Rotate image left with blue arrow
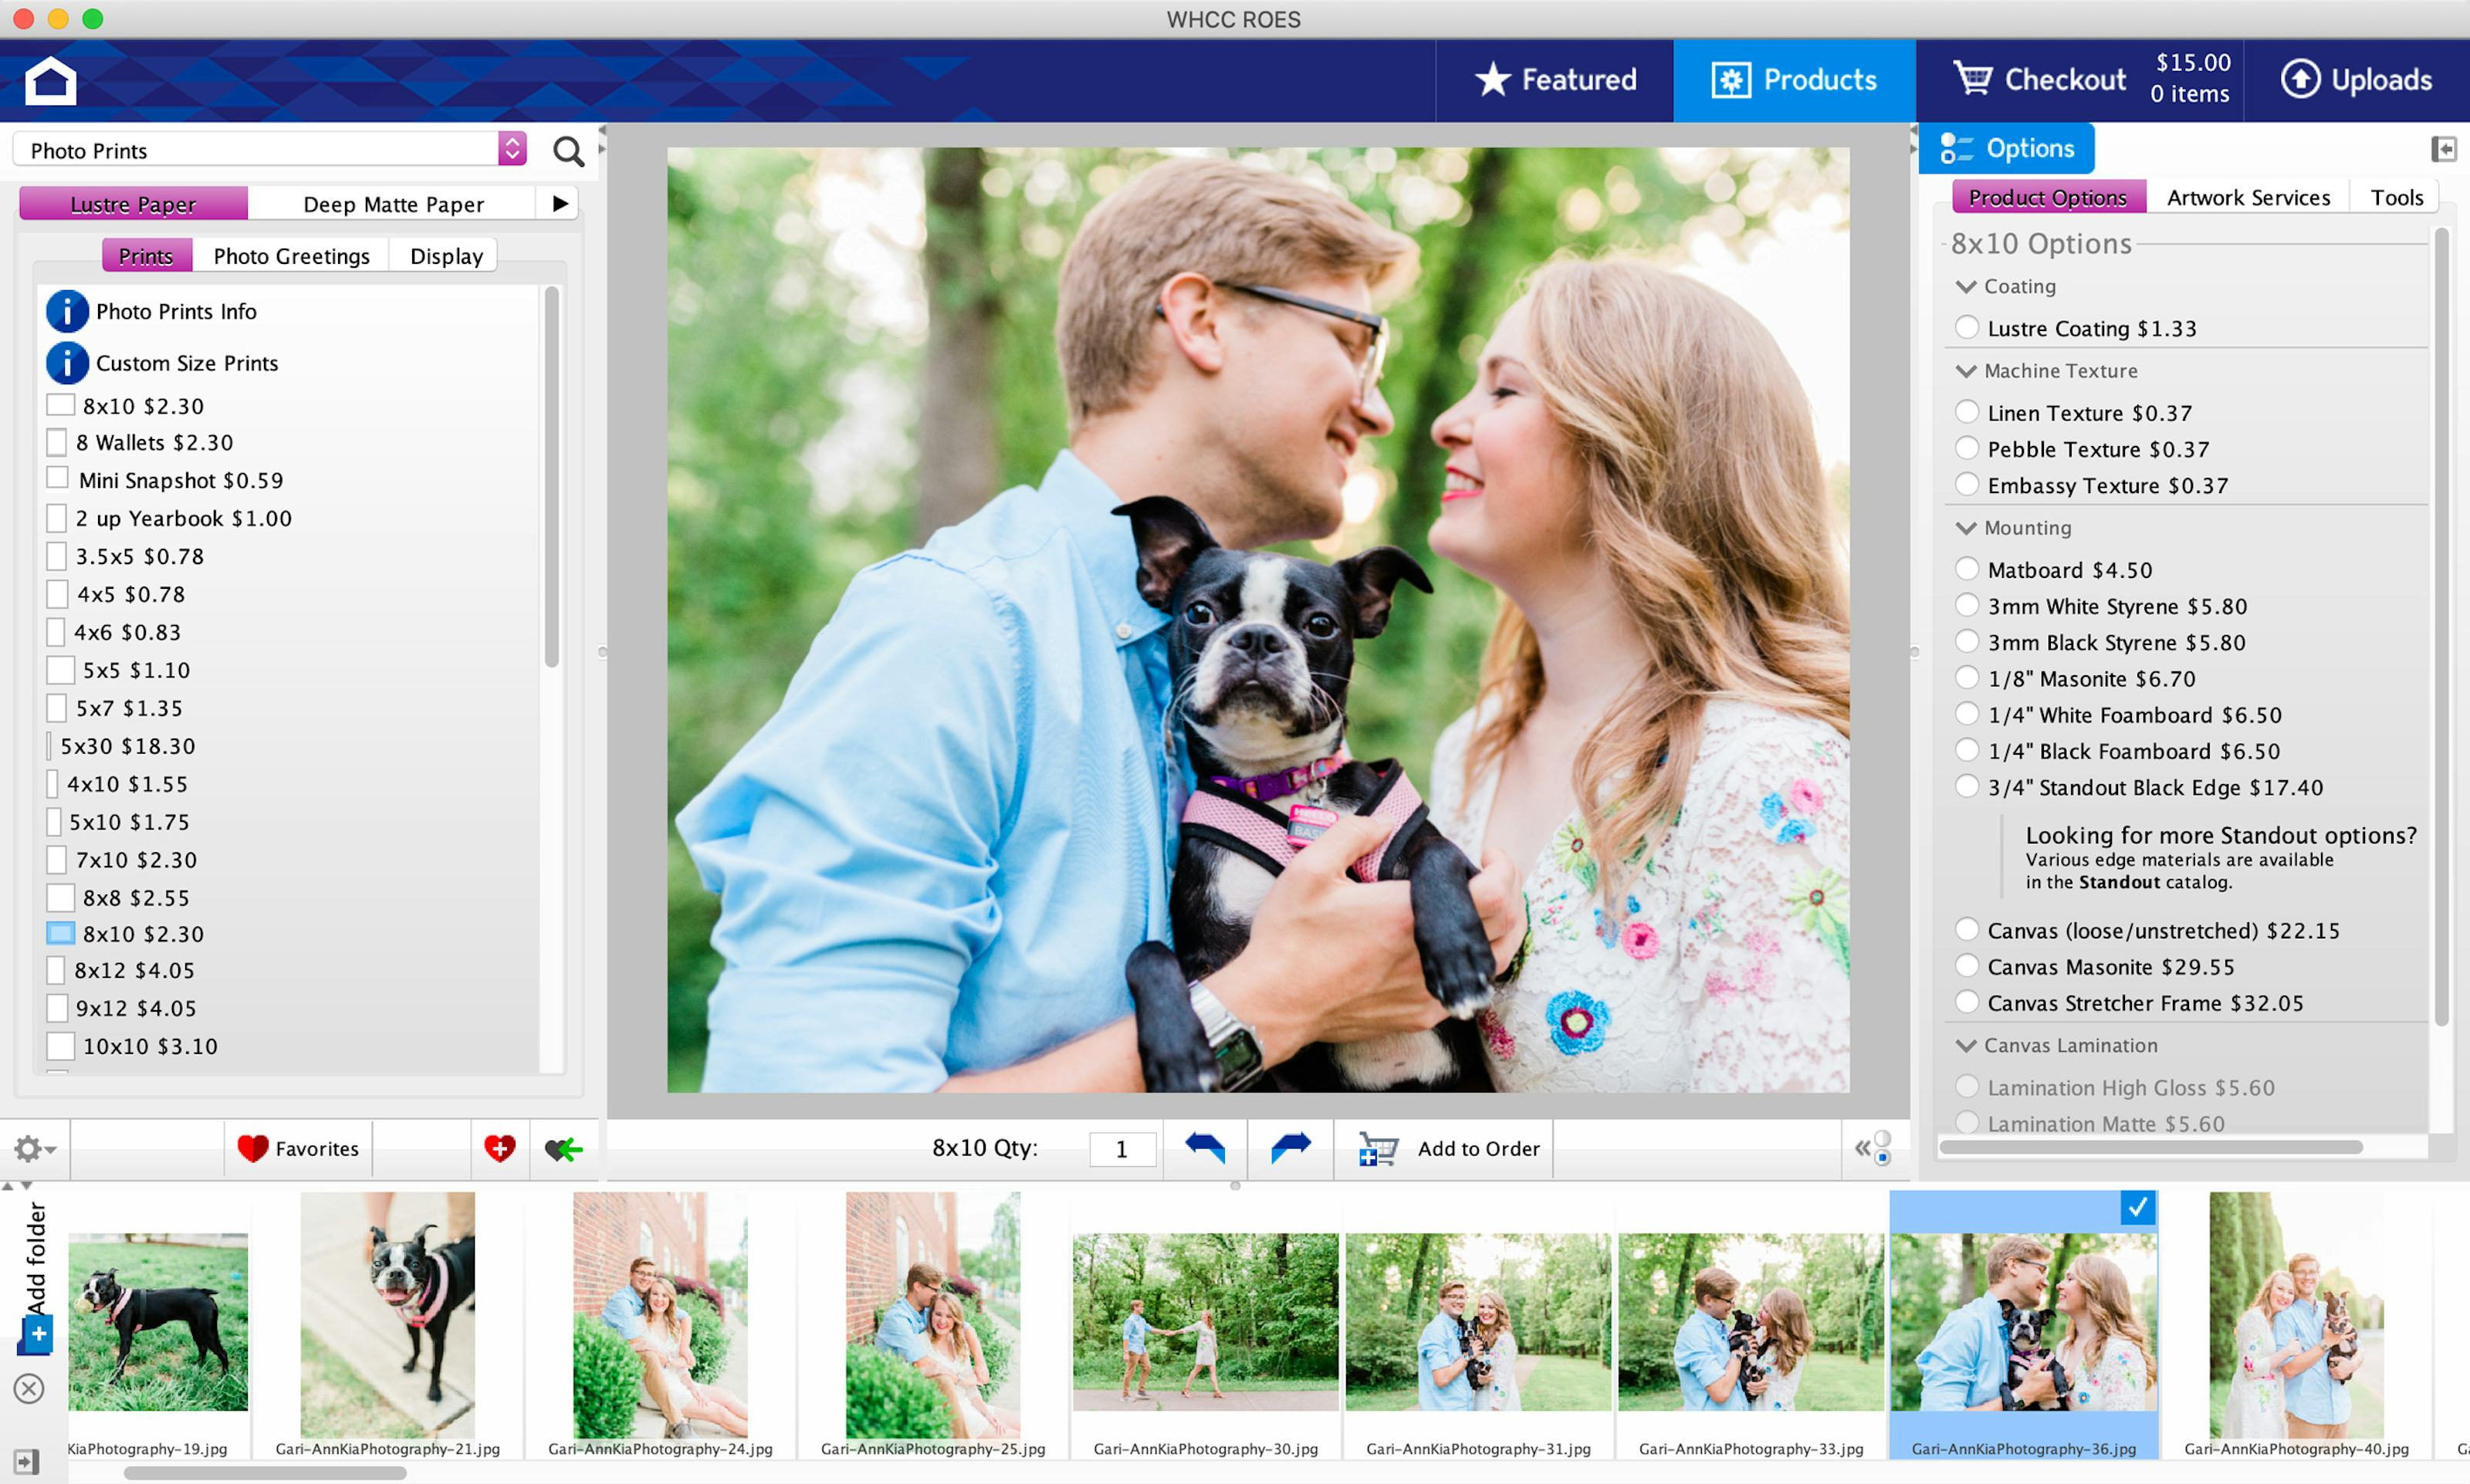Screen dimensions: 2470x1484 tap(1204, 1148)
